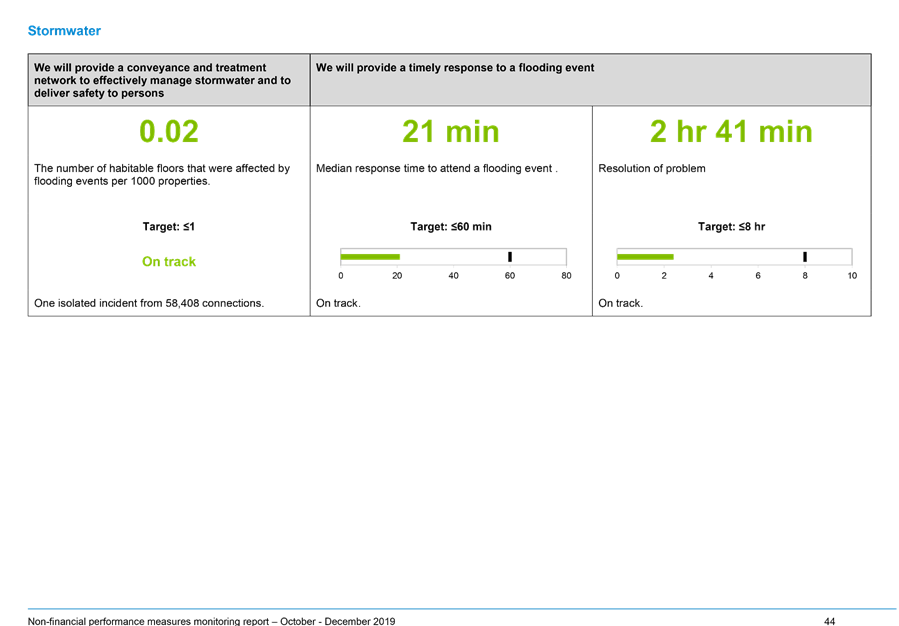Click page number 44 in footer
The image size is (899, 626).
tap(830, 621)
